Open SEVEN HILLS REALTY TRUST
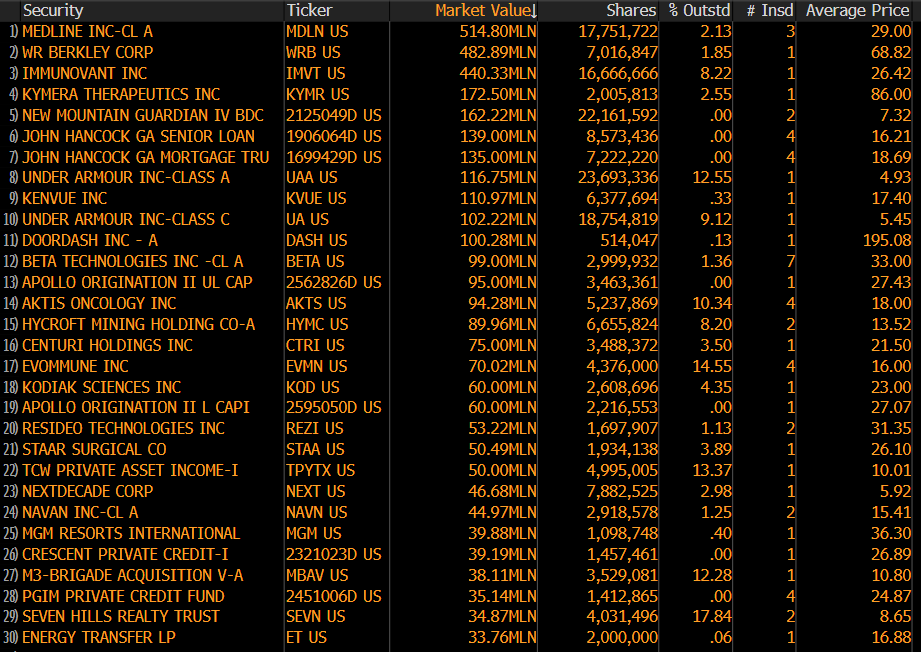 [121, 617]
